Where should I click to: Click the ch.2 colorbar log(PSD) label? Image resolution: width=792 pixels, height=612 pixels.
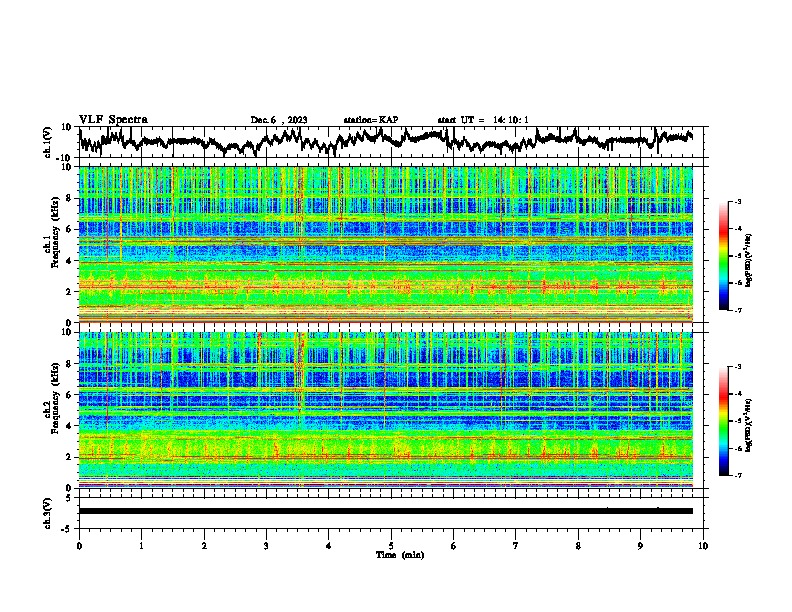pos(750,425)
